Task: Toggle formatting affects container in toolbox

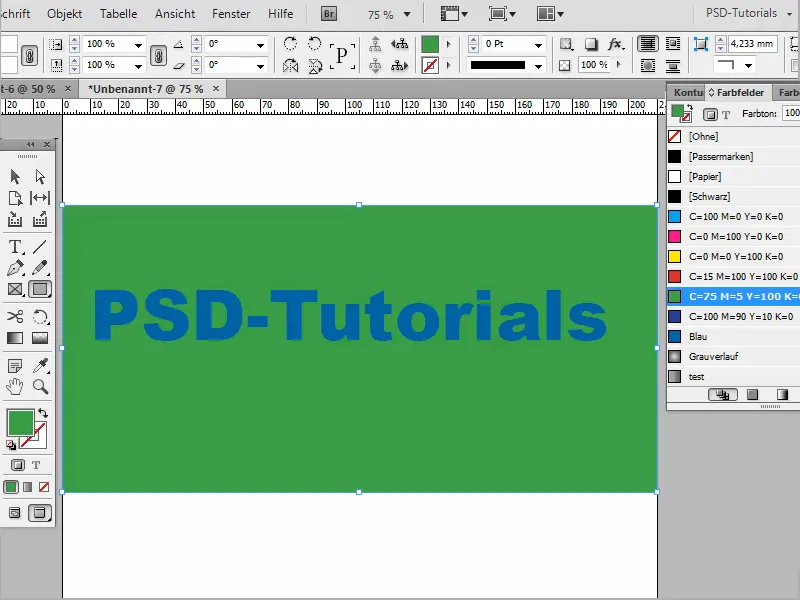Action: pyautogui.click(x=17, y=465)
